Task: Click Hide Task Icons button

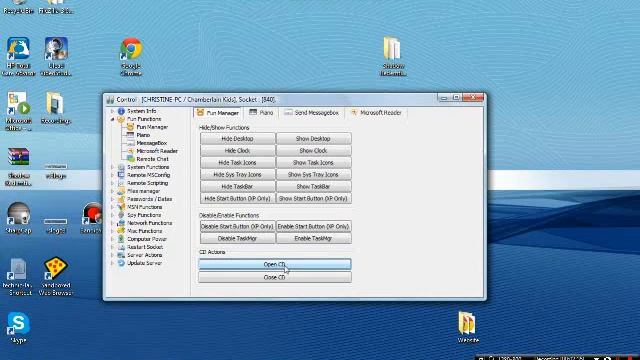Action: (237, 162)
